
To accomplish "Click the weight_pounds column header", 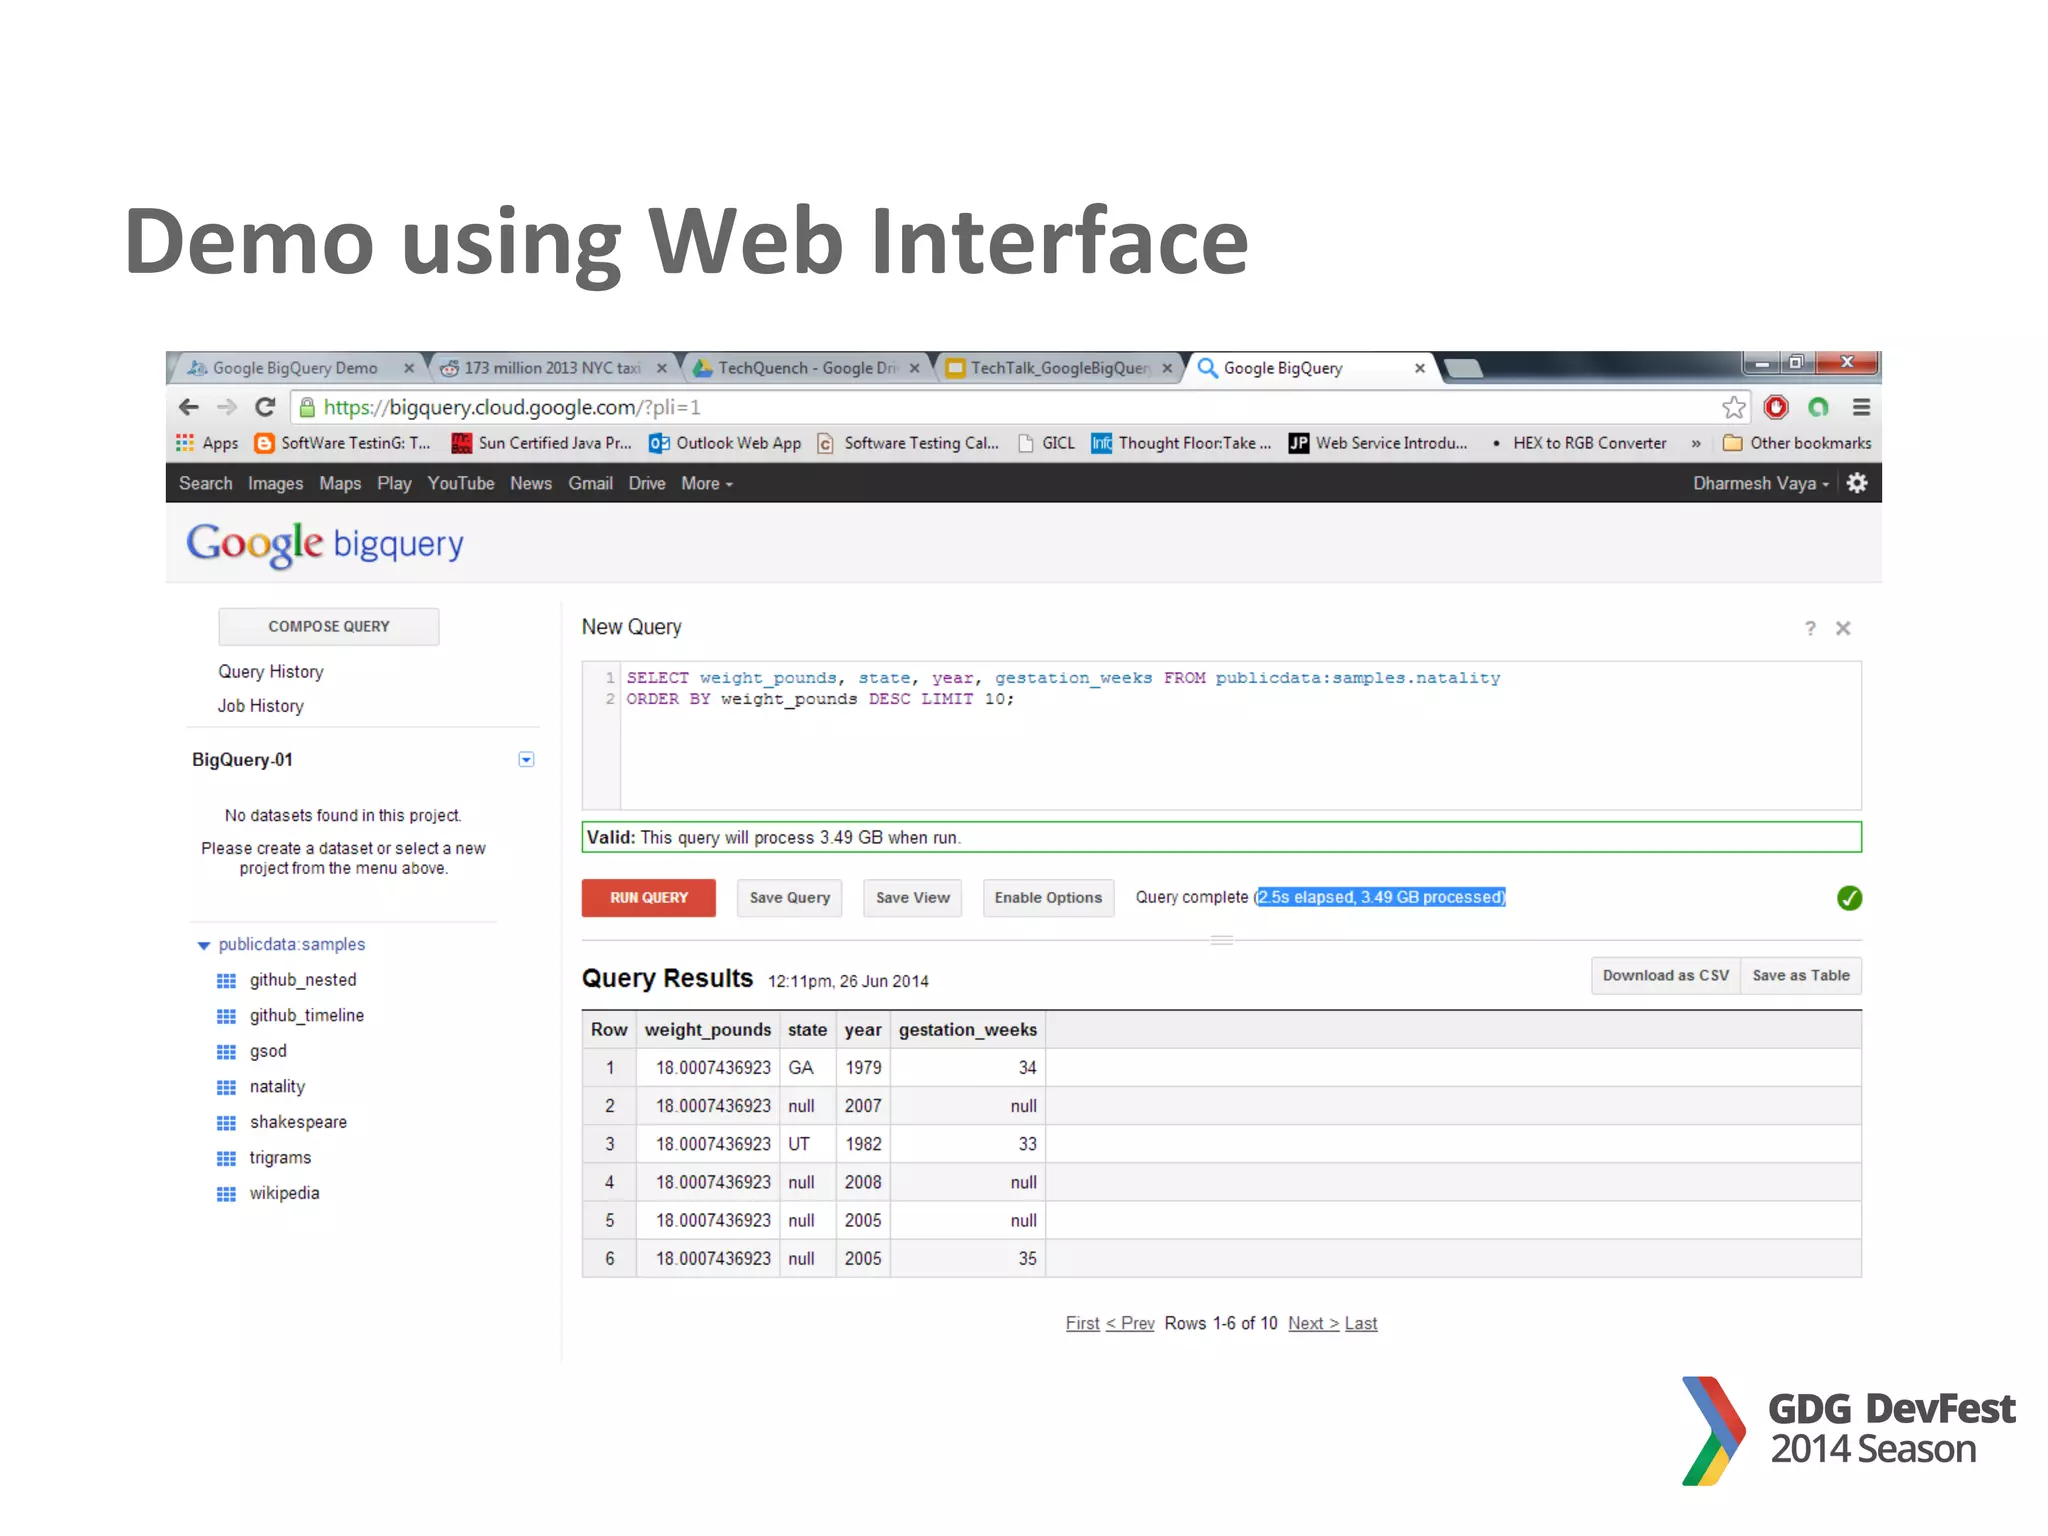I will (708, 1030).
